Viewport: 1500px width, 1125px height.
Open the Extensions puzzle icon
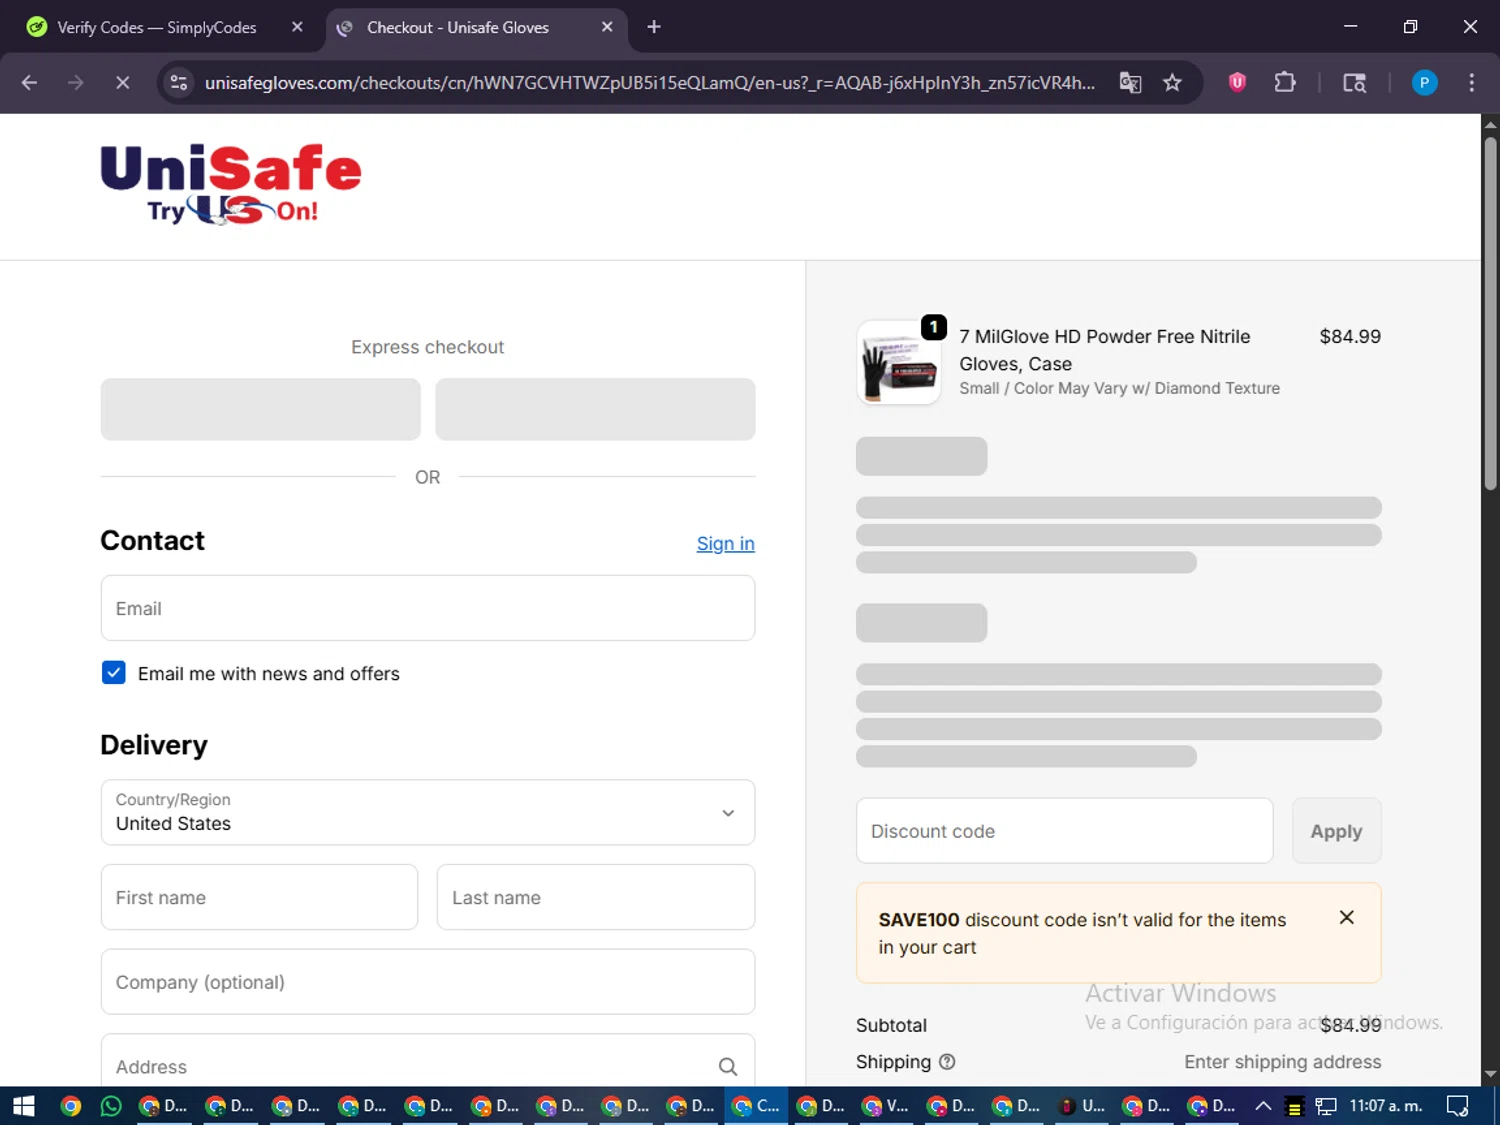click(x=1285, y=83)
